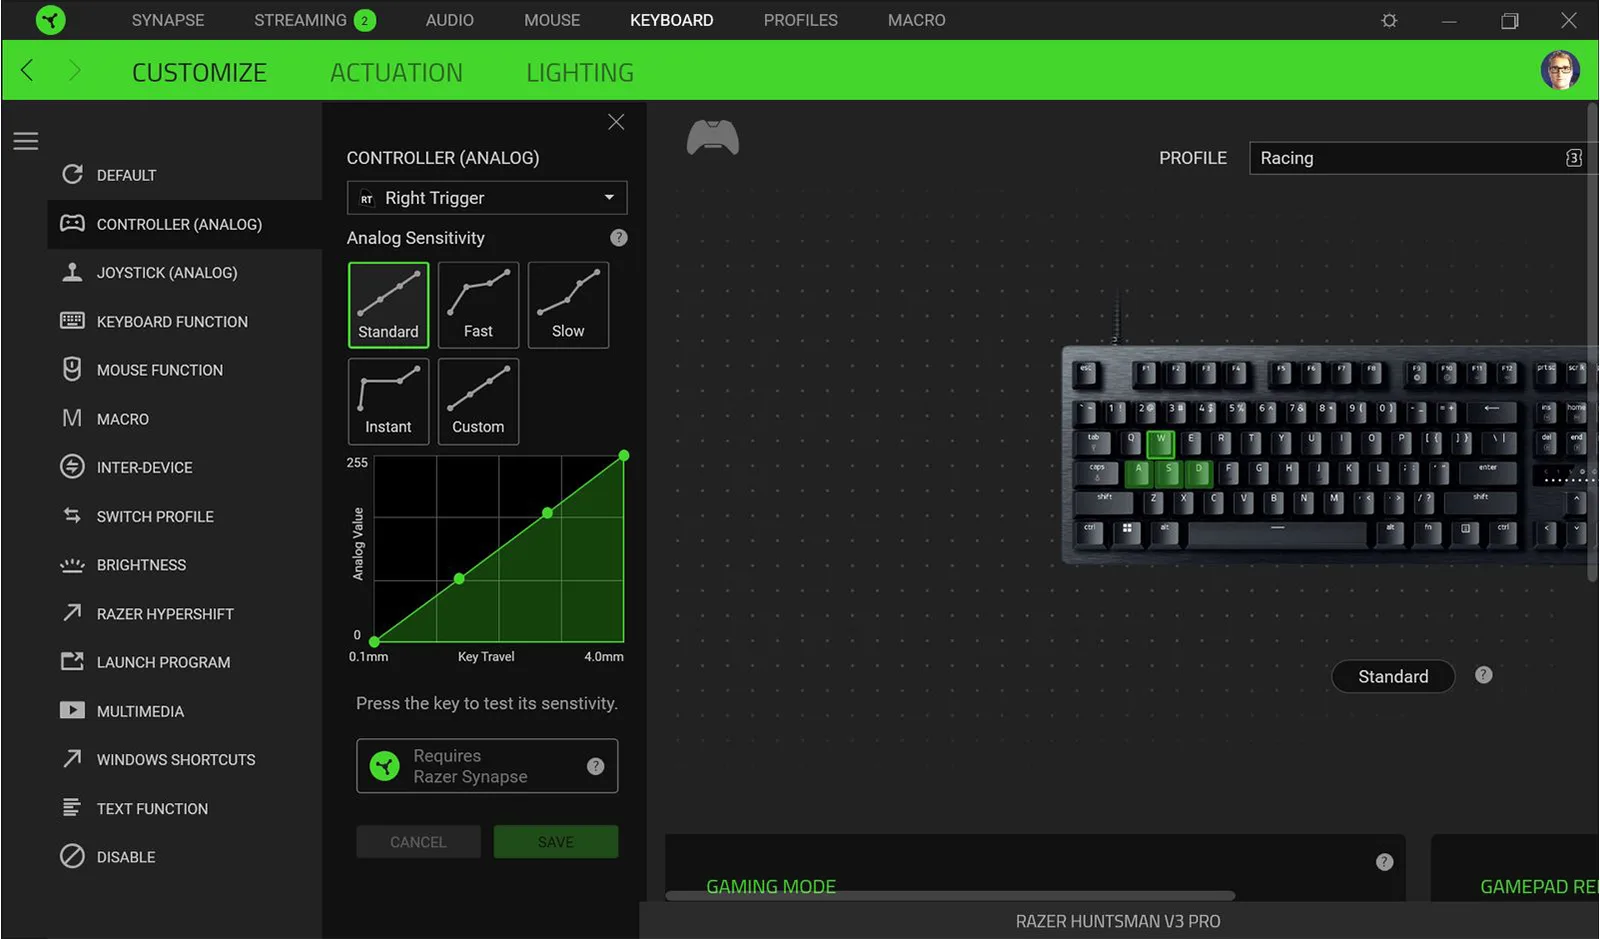The height and width of the screenshot is (939, 1600).
Task: Click the Gaming Mode help icon
Action: [1385, 862]
